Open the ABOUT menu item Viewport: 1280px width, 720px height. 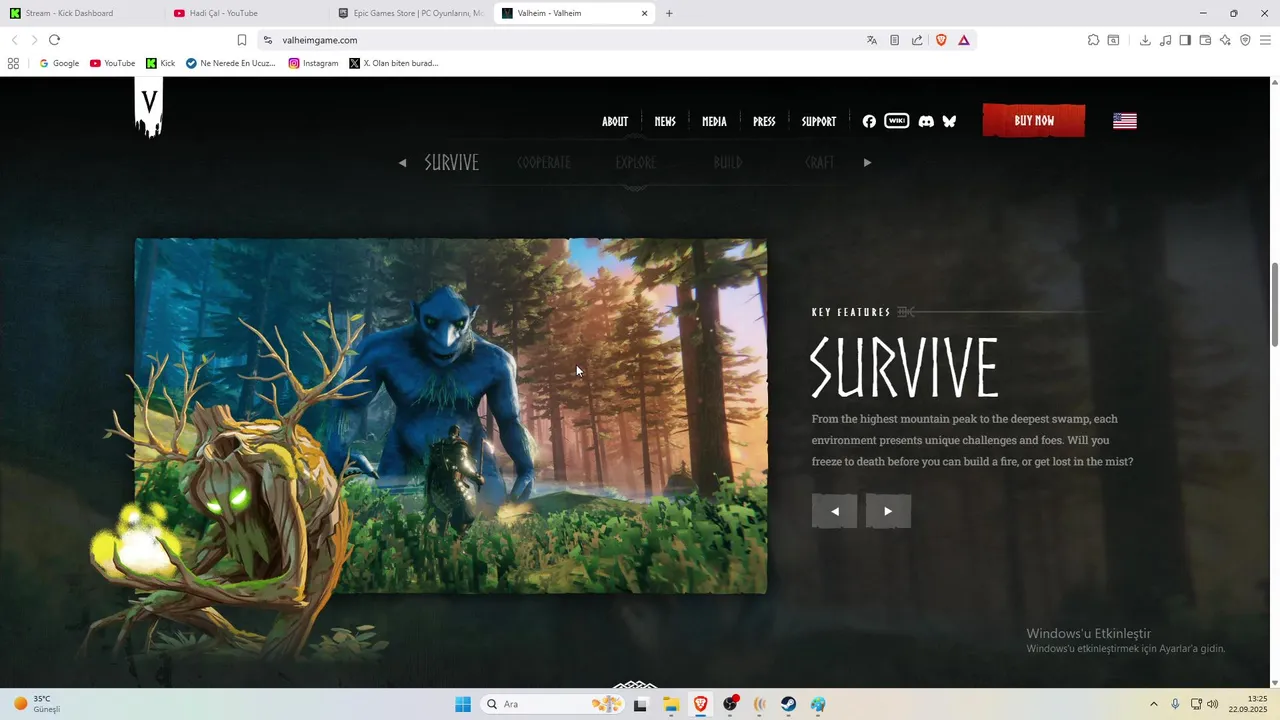click(615, 121)
